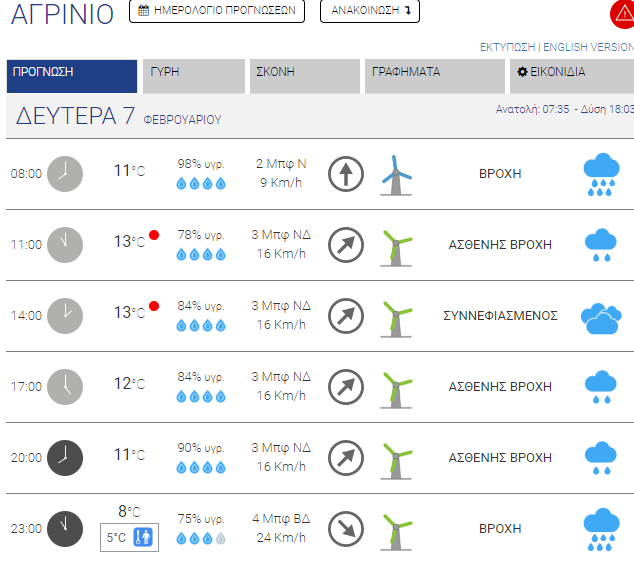Image resolution: width=634 pixels, height=562 pixels.
Task: Click the southeast wind arrow at 23:00
Action: (x=346, y=529)
